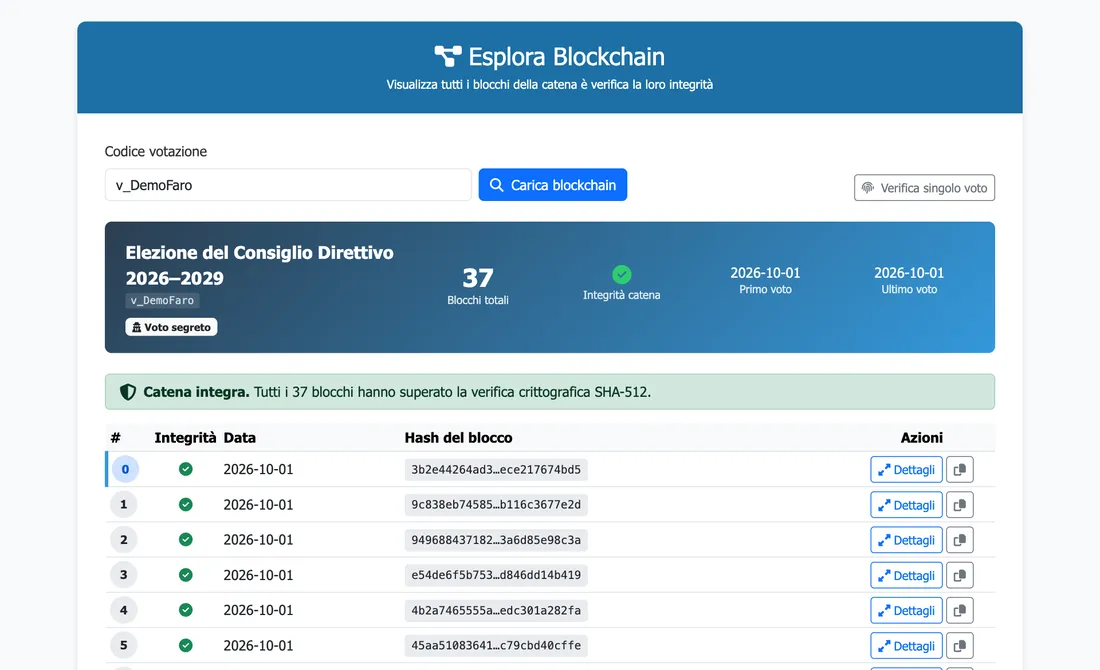1100x670 pixels.
Task: Click hash 3b2e44264ad3…ece217674bd5
Action: [496, 469]
